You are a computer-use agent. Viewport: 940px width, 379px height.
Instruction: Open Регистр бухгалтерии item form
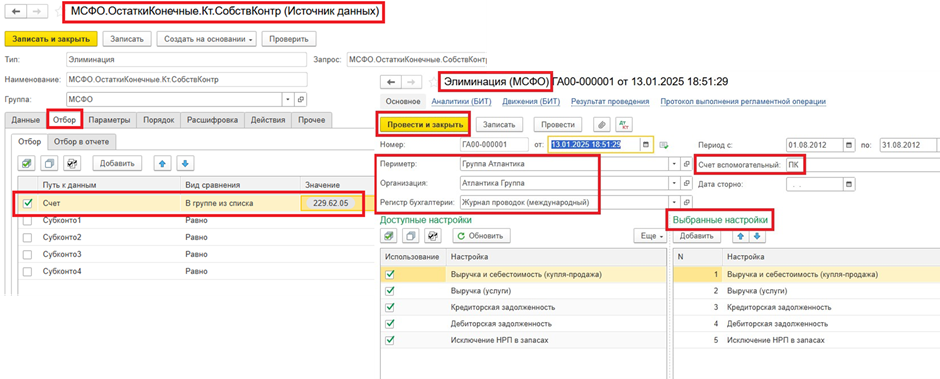pyautogui.click(x=686, y=203)
